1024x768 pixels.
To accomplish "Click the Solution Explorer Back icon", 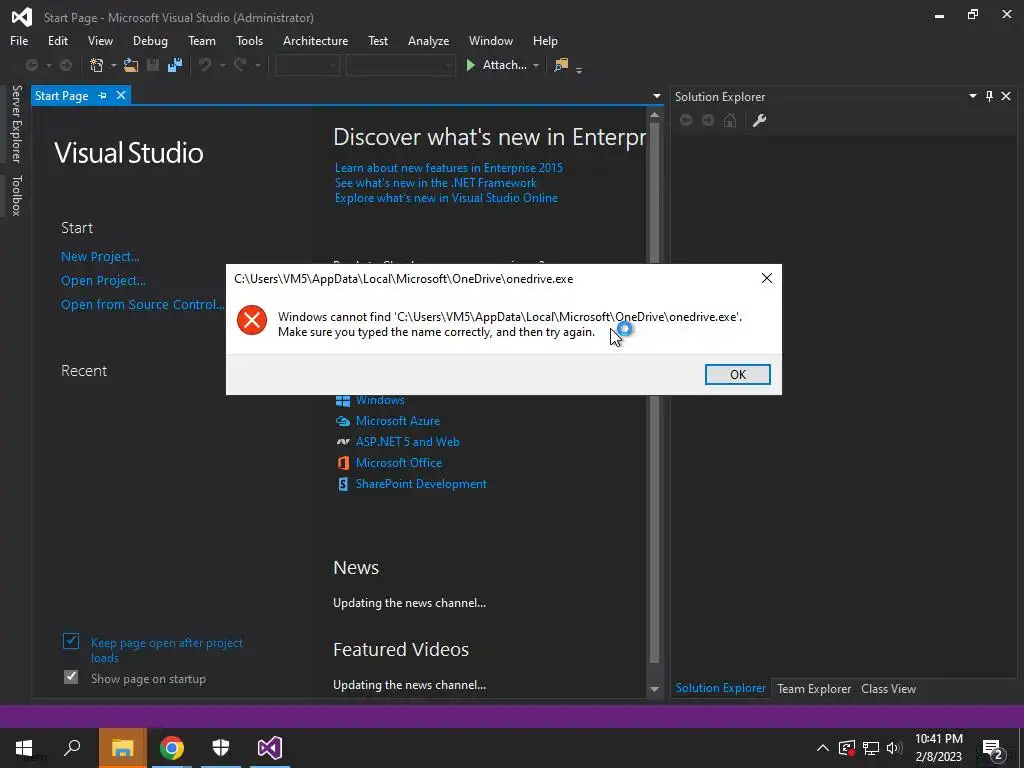I will coord(686,120).
